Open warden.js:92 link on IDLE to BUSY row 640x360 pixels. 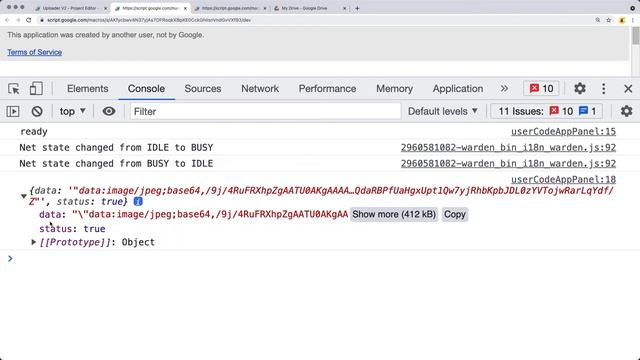point(508,147)
